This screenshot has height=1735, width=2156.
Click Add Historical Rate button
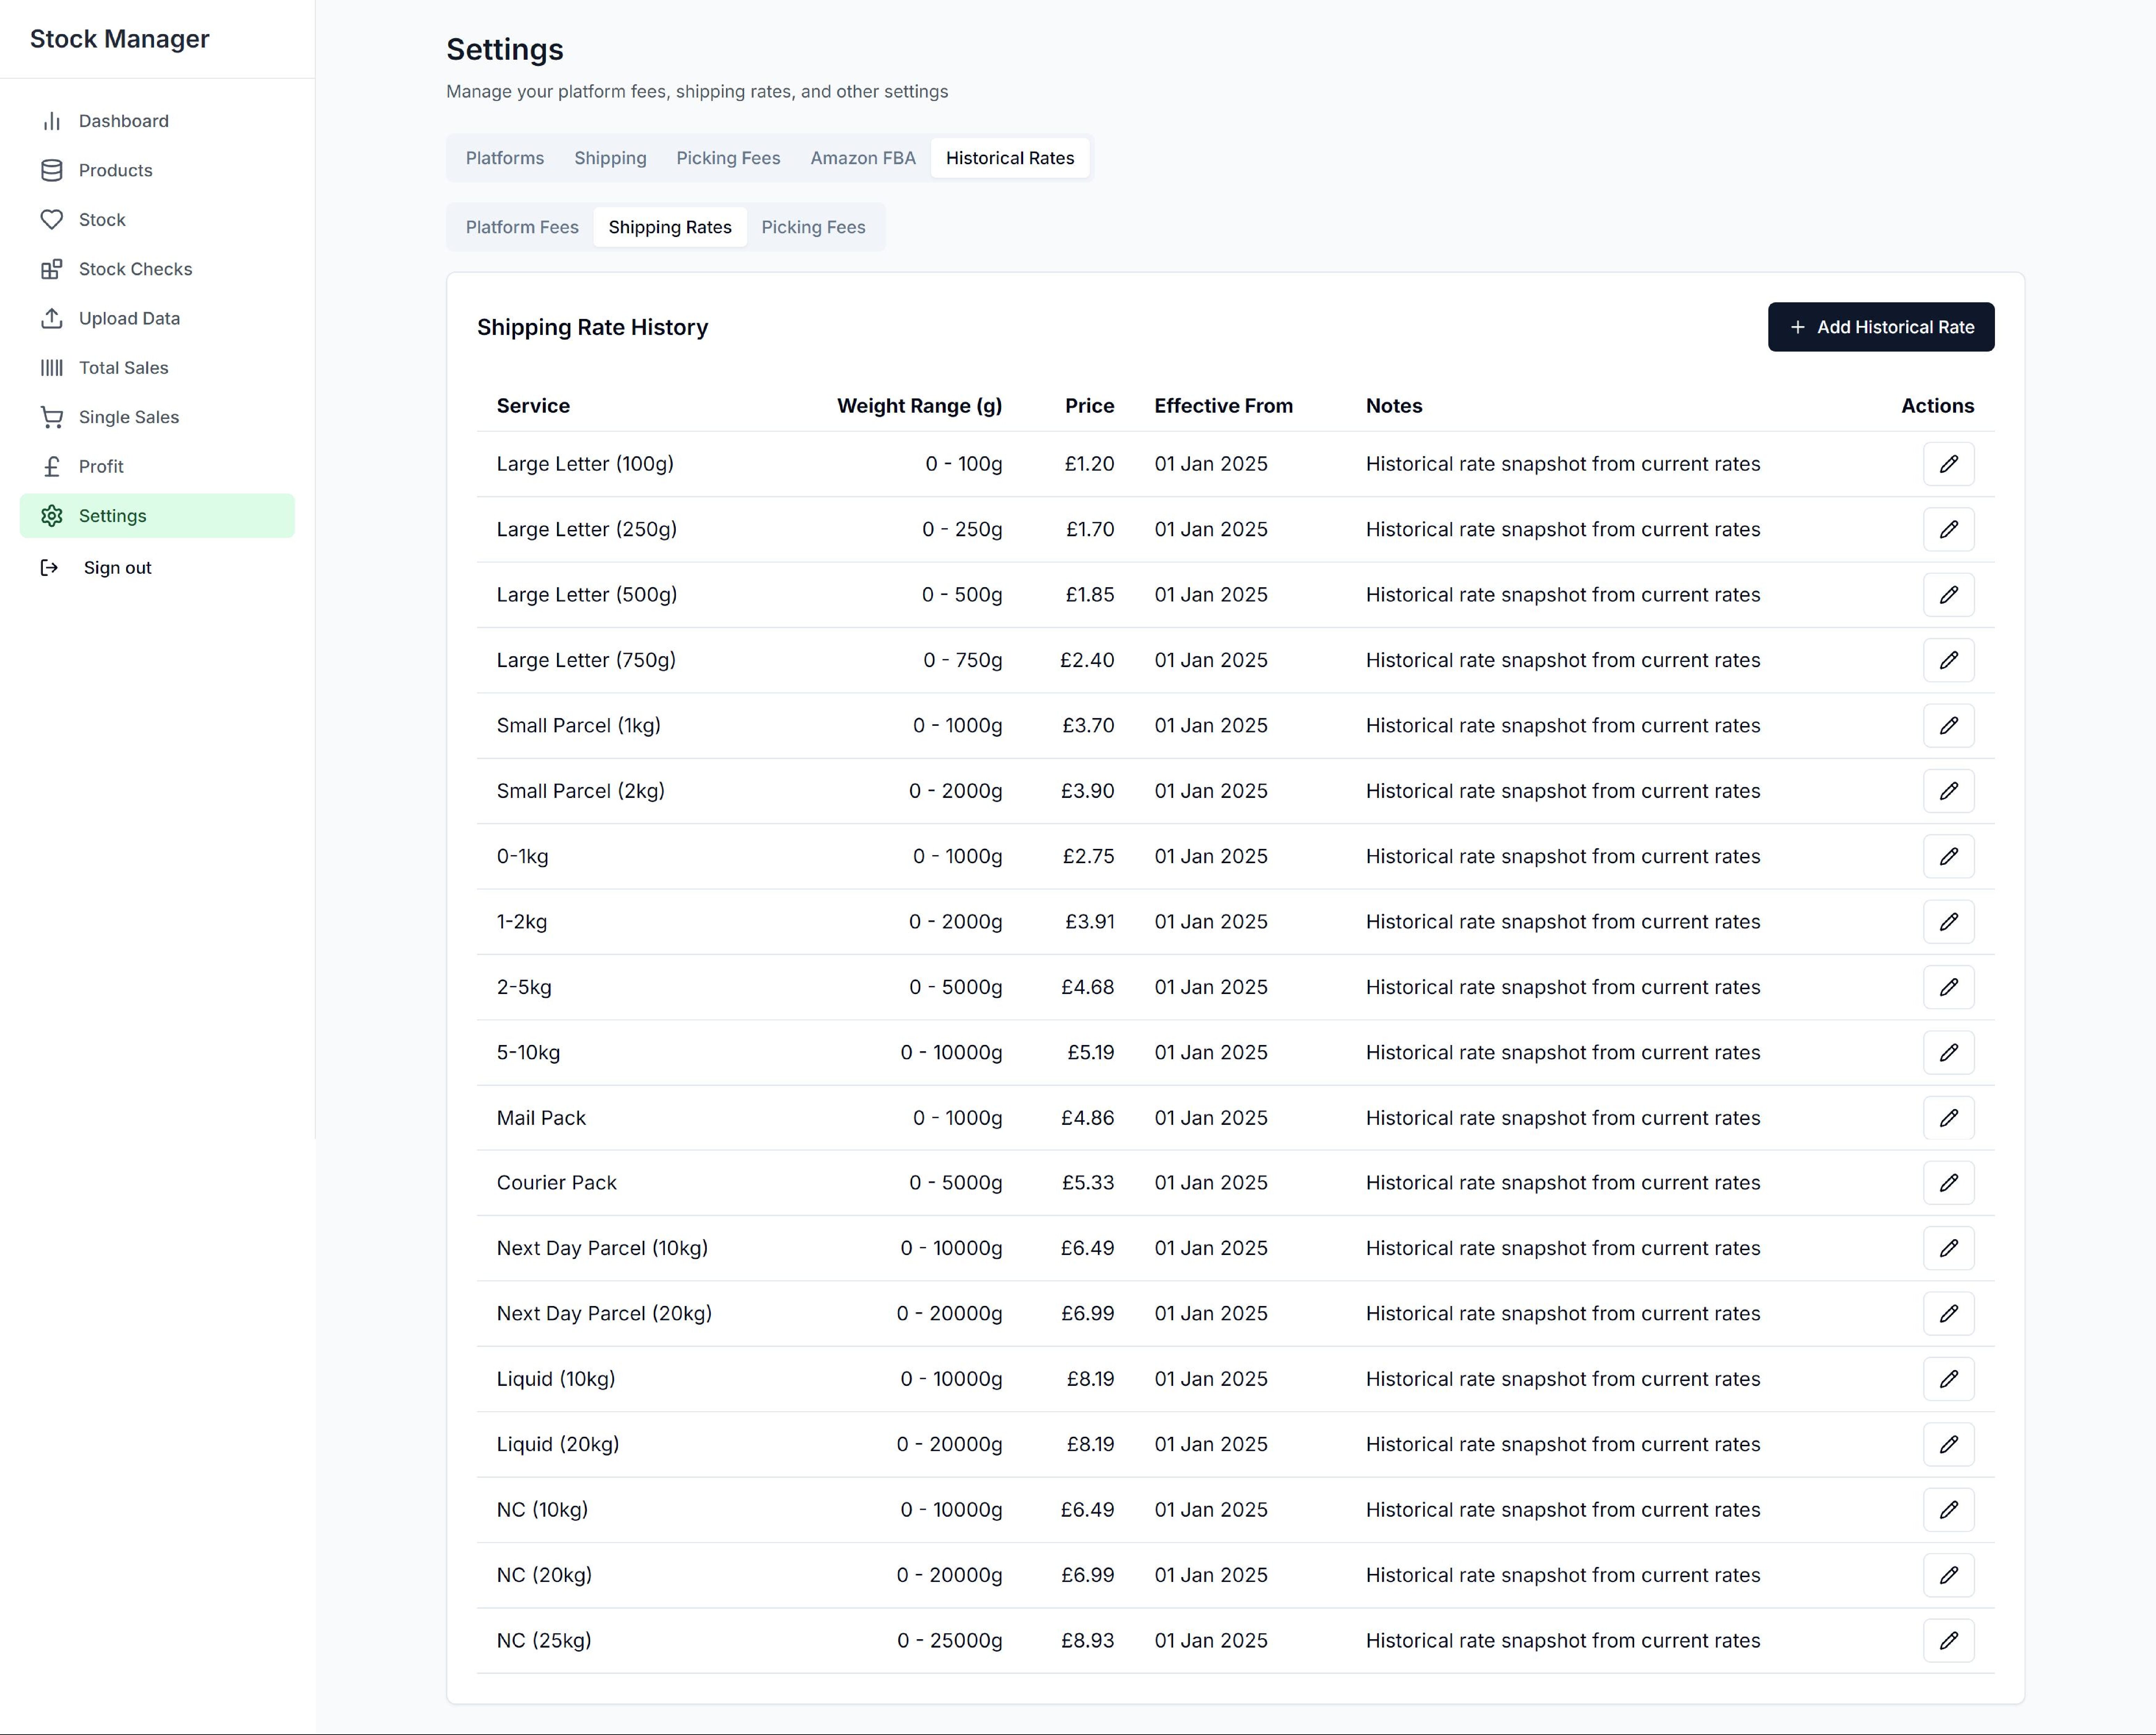point(1881,327)
